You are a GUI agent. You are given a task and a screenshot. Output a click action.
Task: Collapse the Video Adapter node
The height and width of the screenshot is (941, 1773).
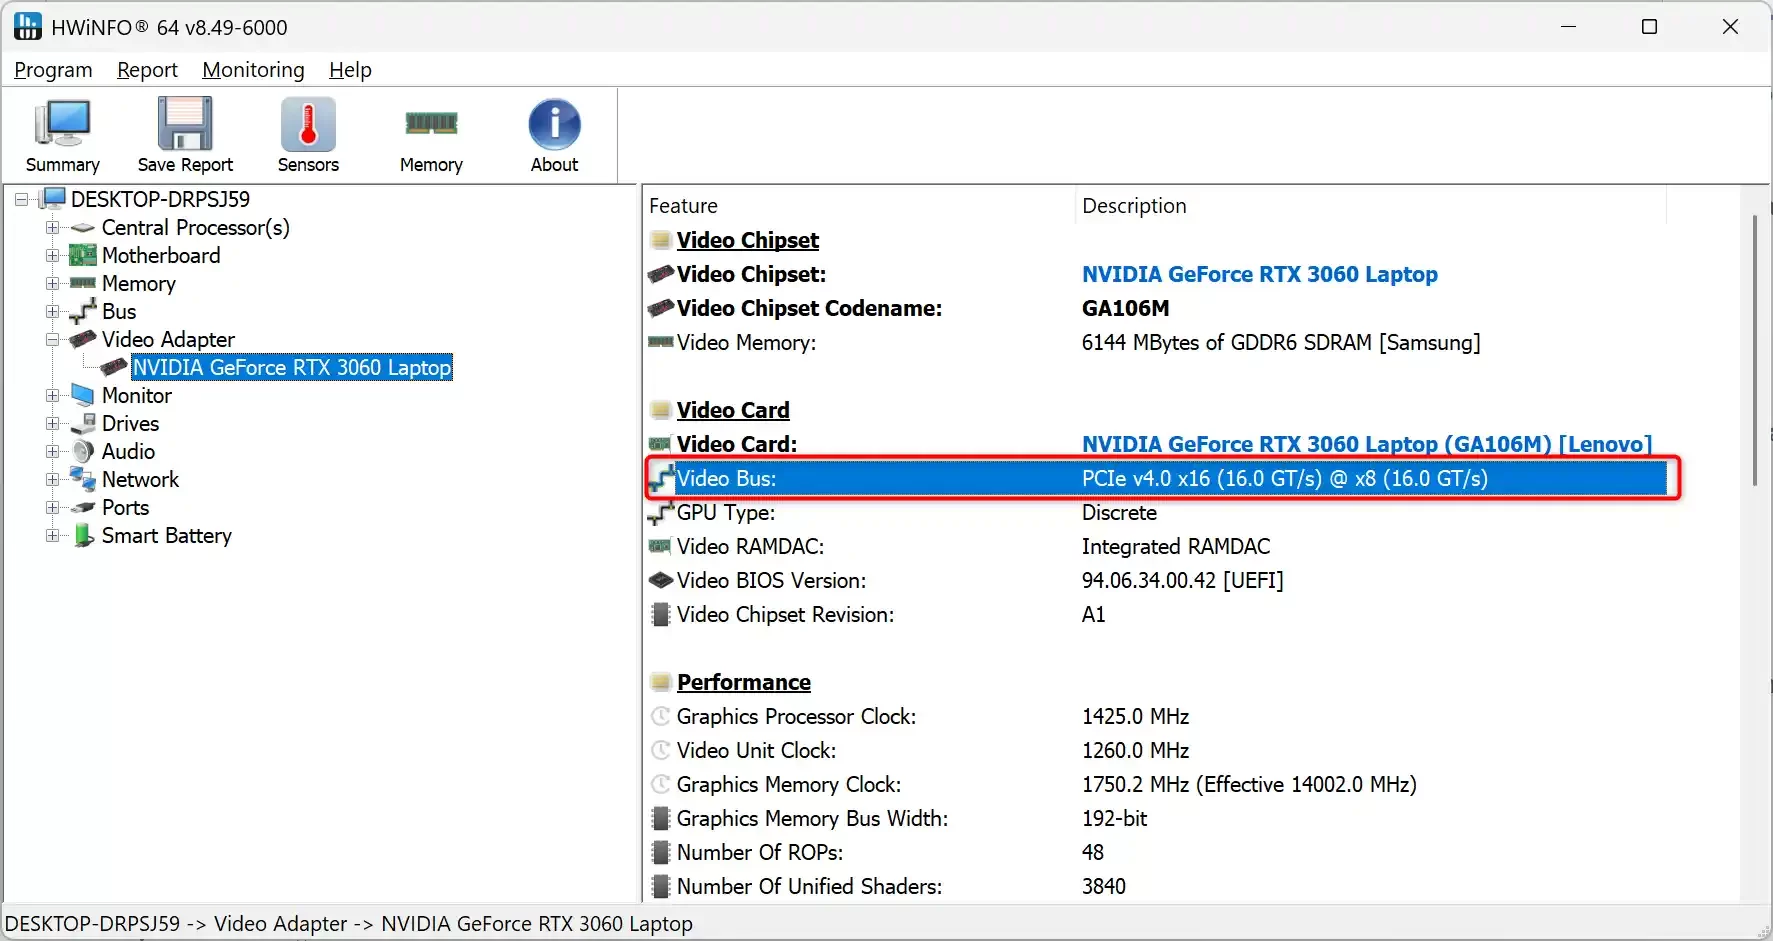tap(52, 339)
